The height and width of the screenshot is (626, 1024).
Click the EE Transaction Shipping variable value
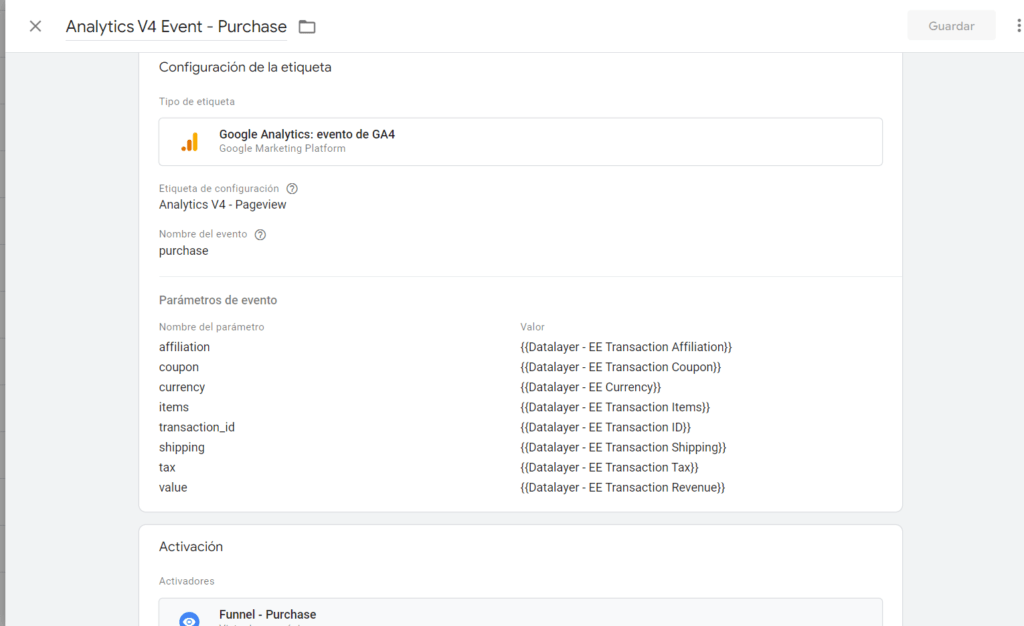coord(623,448)
